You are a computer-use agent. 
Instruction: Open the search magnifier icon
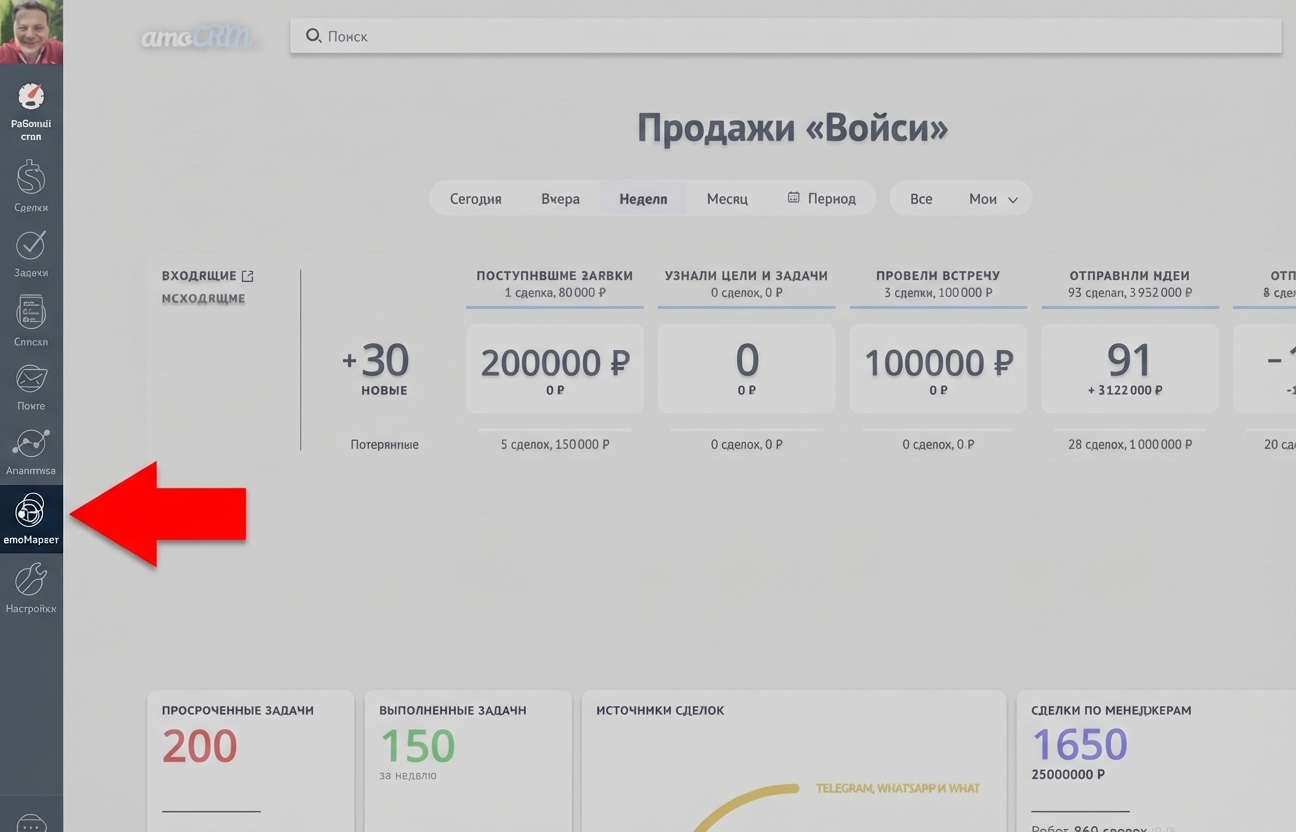[315, 36]
